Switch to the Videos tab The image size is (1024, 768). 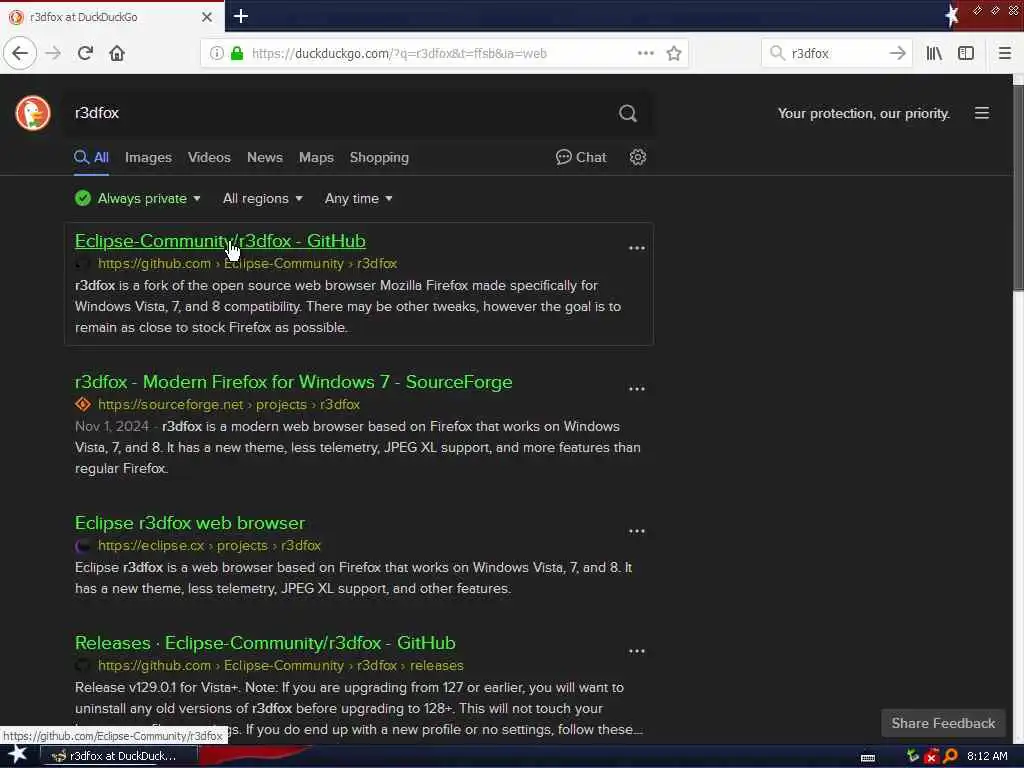point(209,157)
